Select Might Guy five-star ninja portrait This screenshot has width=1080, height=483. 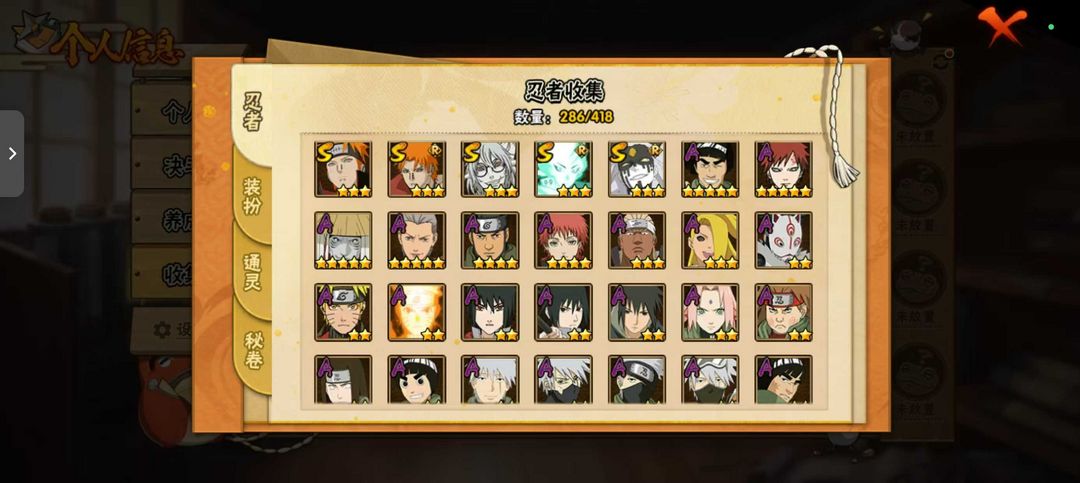710,169
